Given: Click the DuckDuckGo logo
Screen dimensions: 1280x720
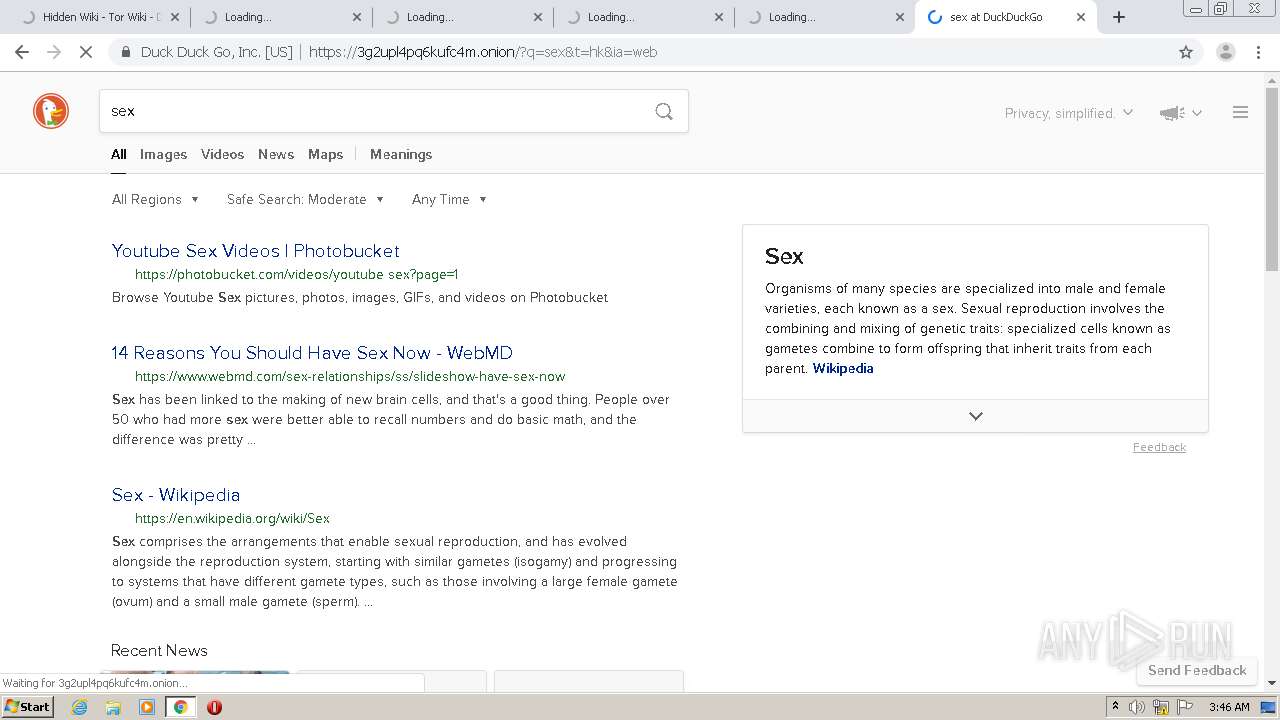Looking at the screenshot, I should click(51, 111).
